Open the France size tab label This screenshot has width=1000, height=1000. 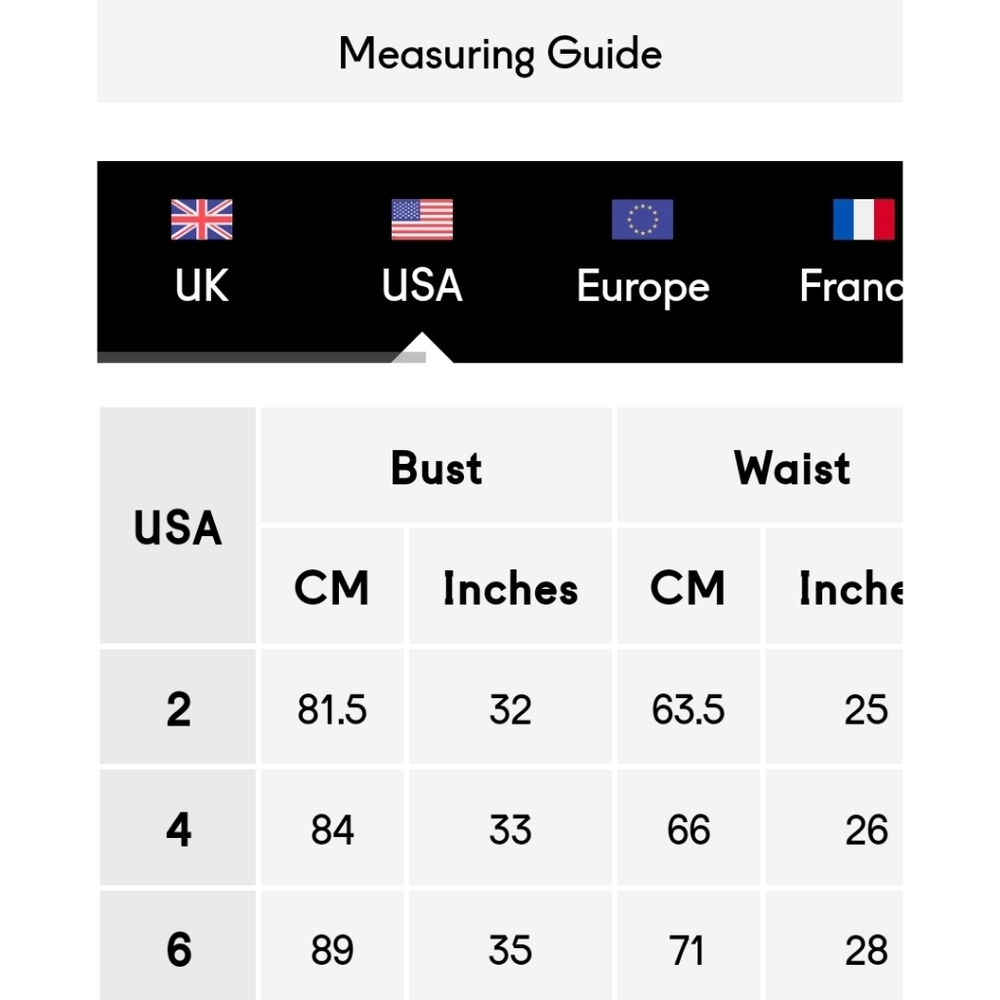(x=851, y=285)
